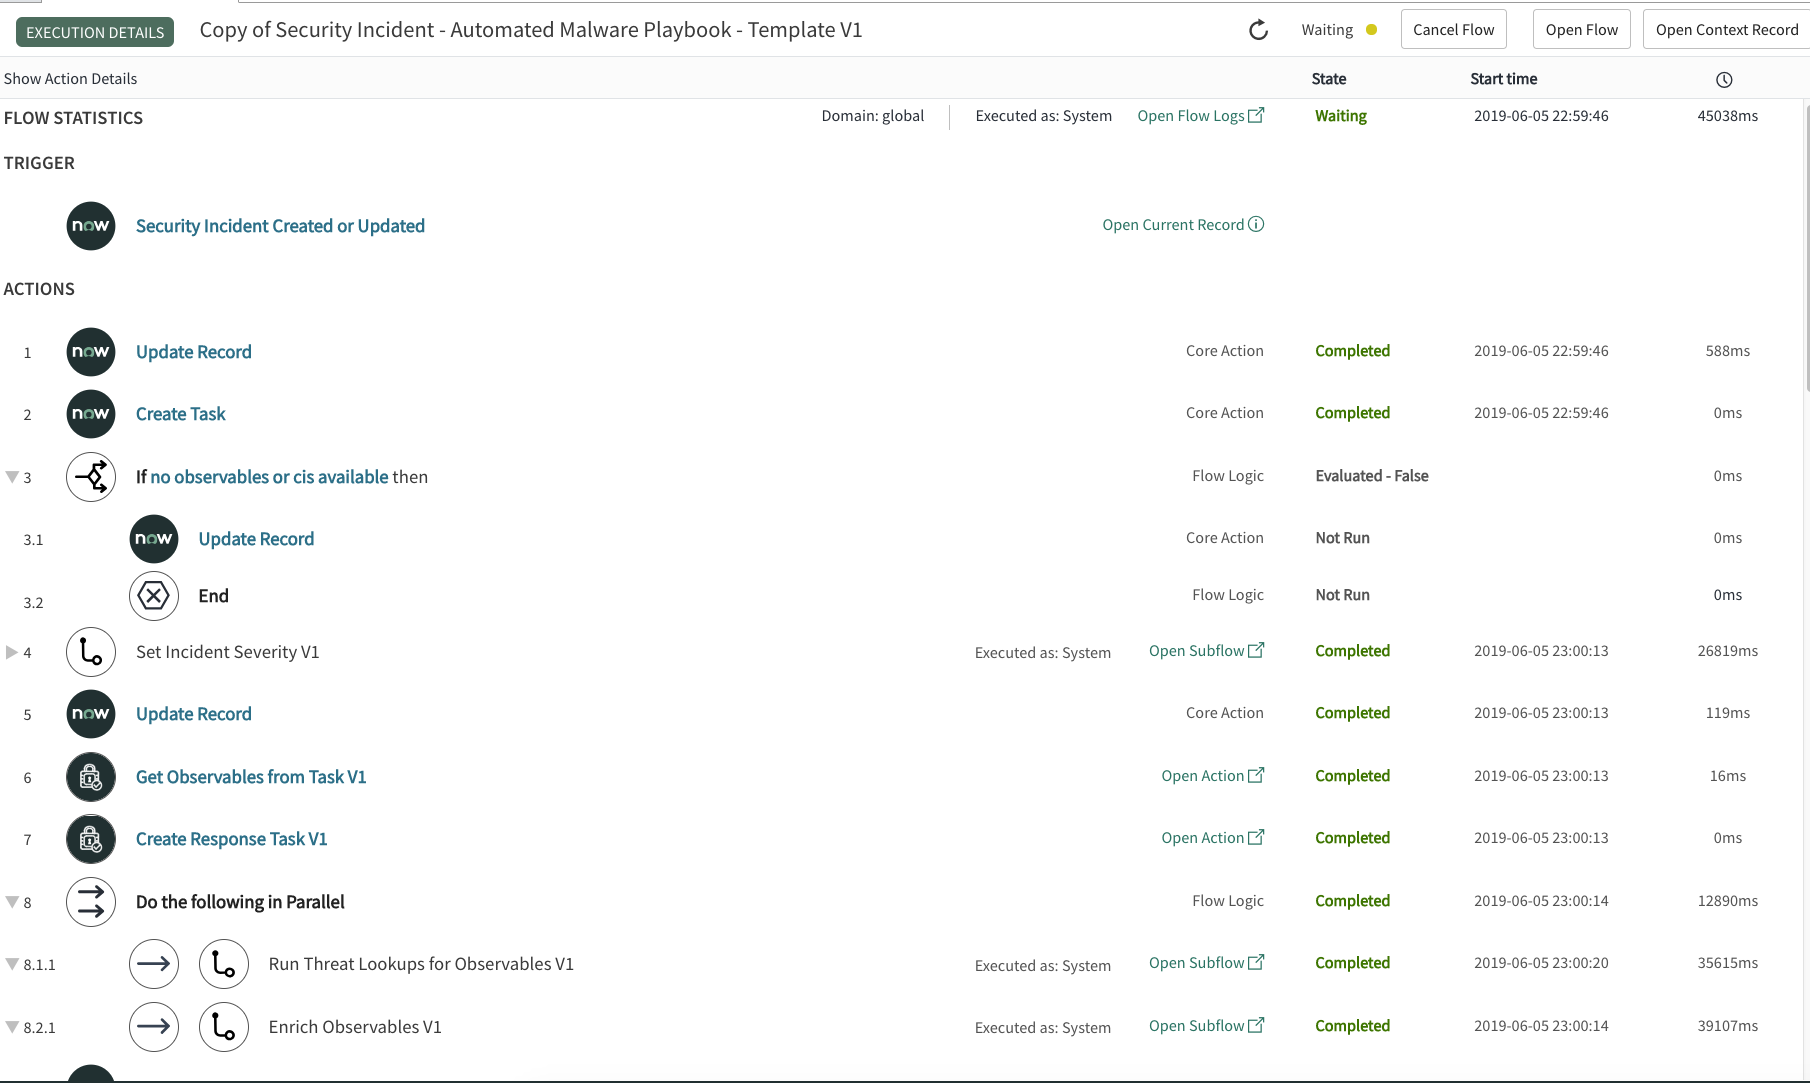The width and height of the screenshot is (1810, 1083).
Task: Click the 45038ms flow duration value
Action: pyautogui.click(x=1728, y=116)
